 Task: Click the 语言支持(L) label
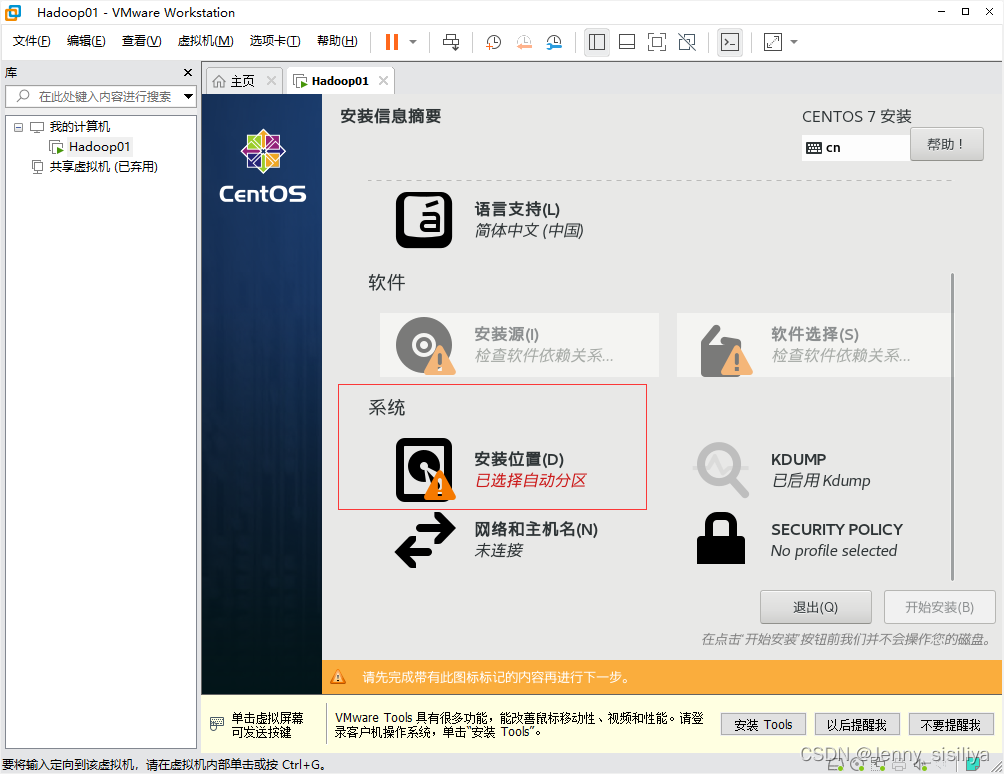tap(517, 209)
